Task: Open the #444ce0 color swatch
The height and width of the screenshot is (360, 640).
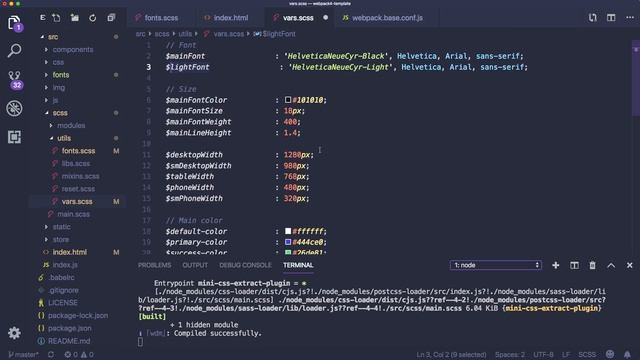Action: (288, 242)
